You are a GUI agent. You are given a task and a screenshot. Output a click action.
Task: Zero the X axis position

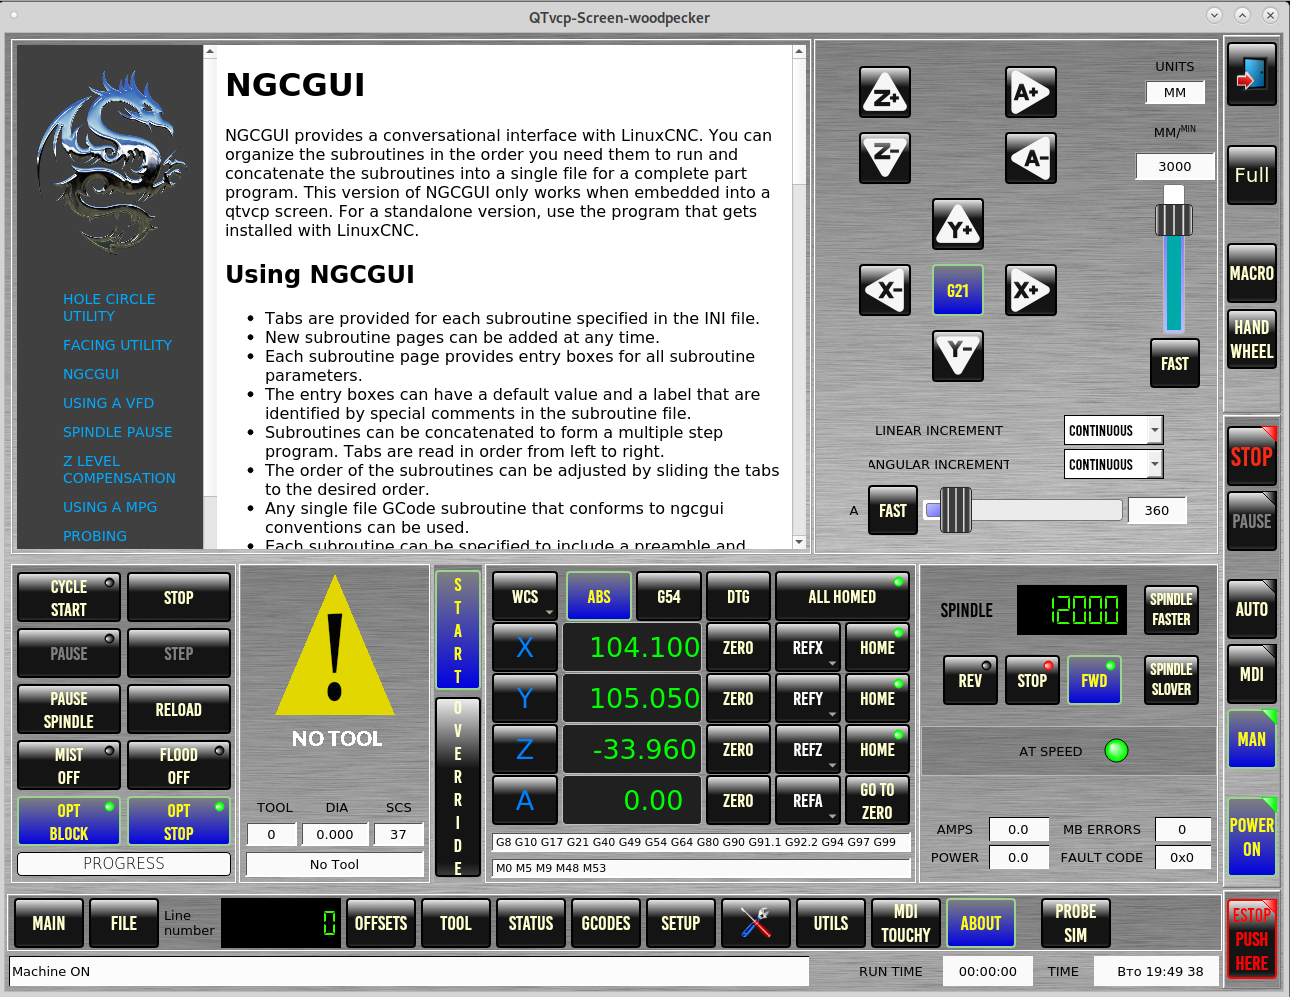(738, 648)
